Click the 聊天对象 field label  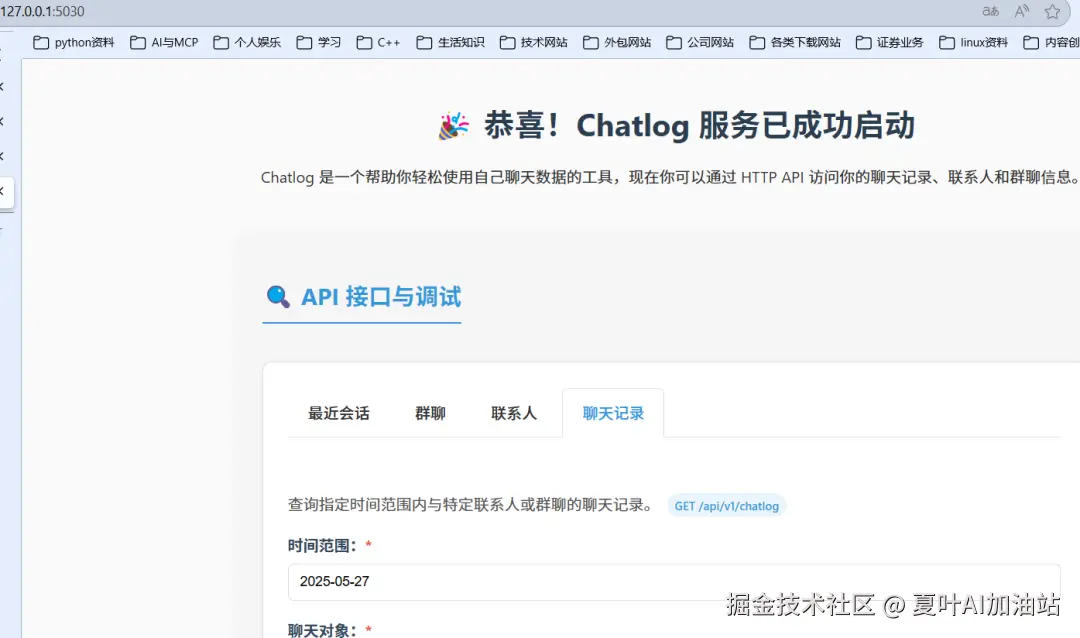tap(322, 630)
